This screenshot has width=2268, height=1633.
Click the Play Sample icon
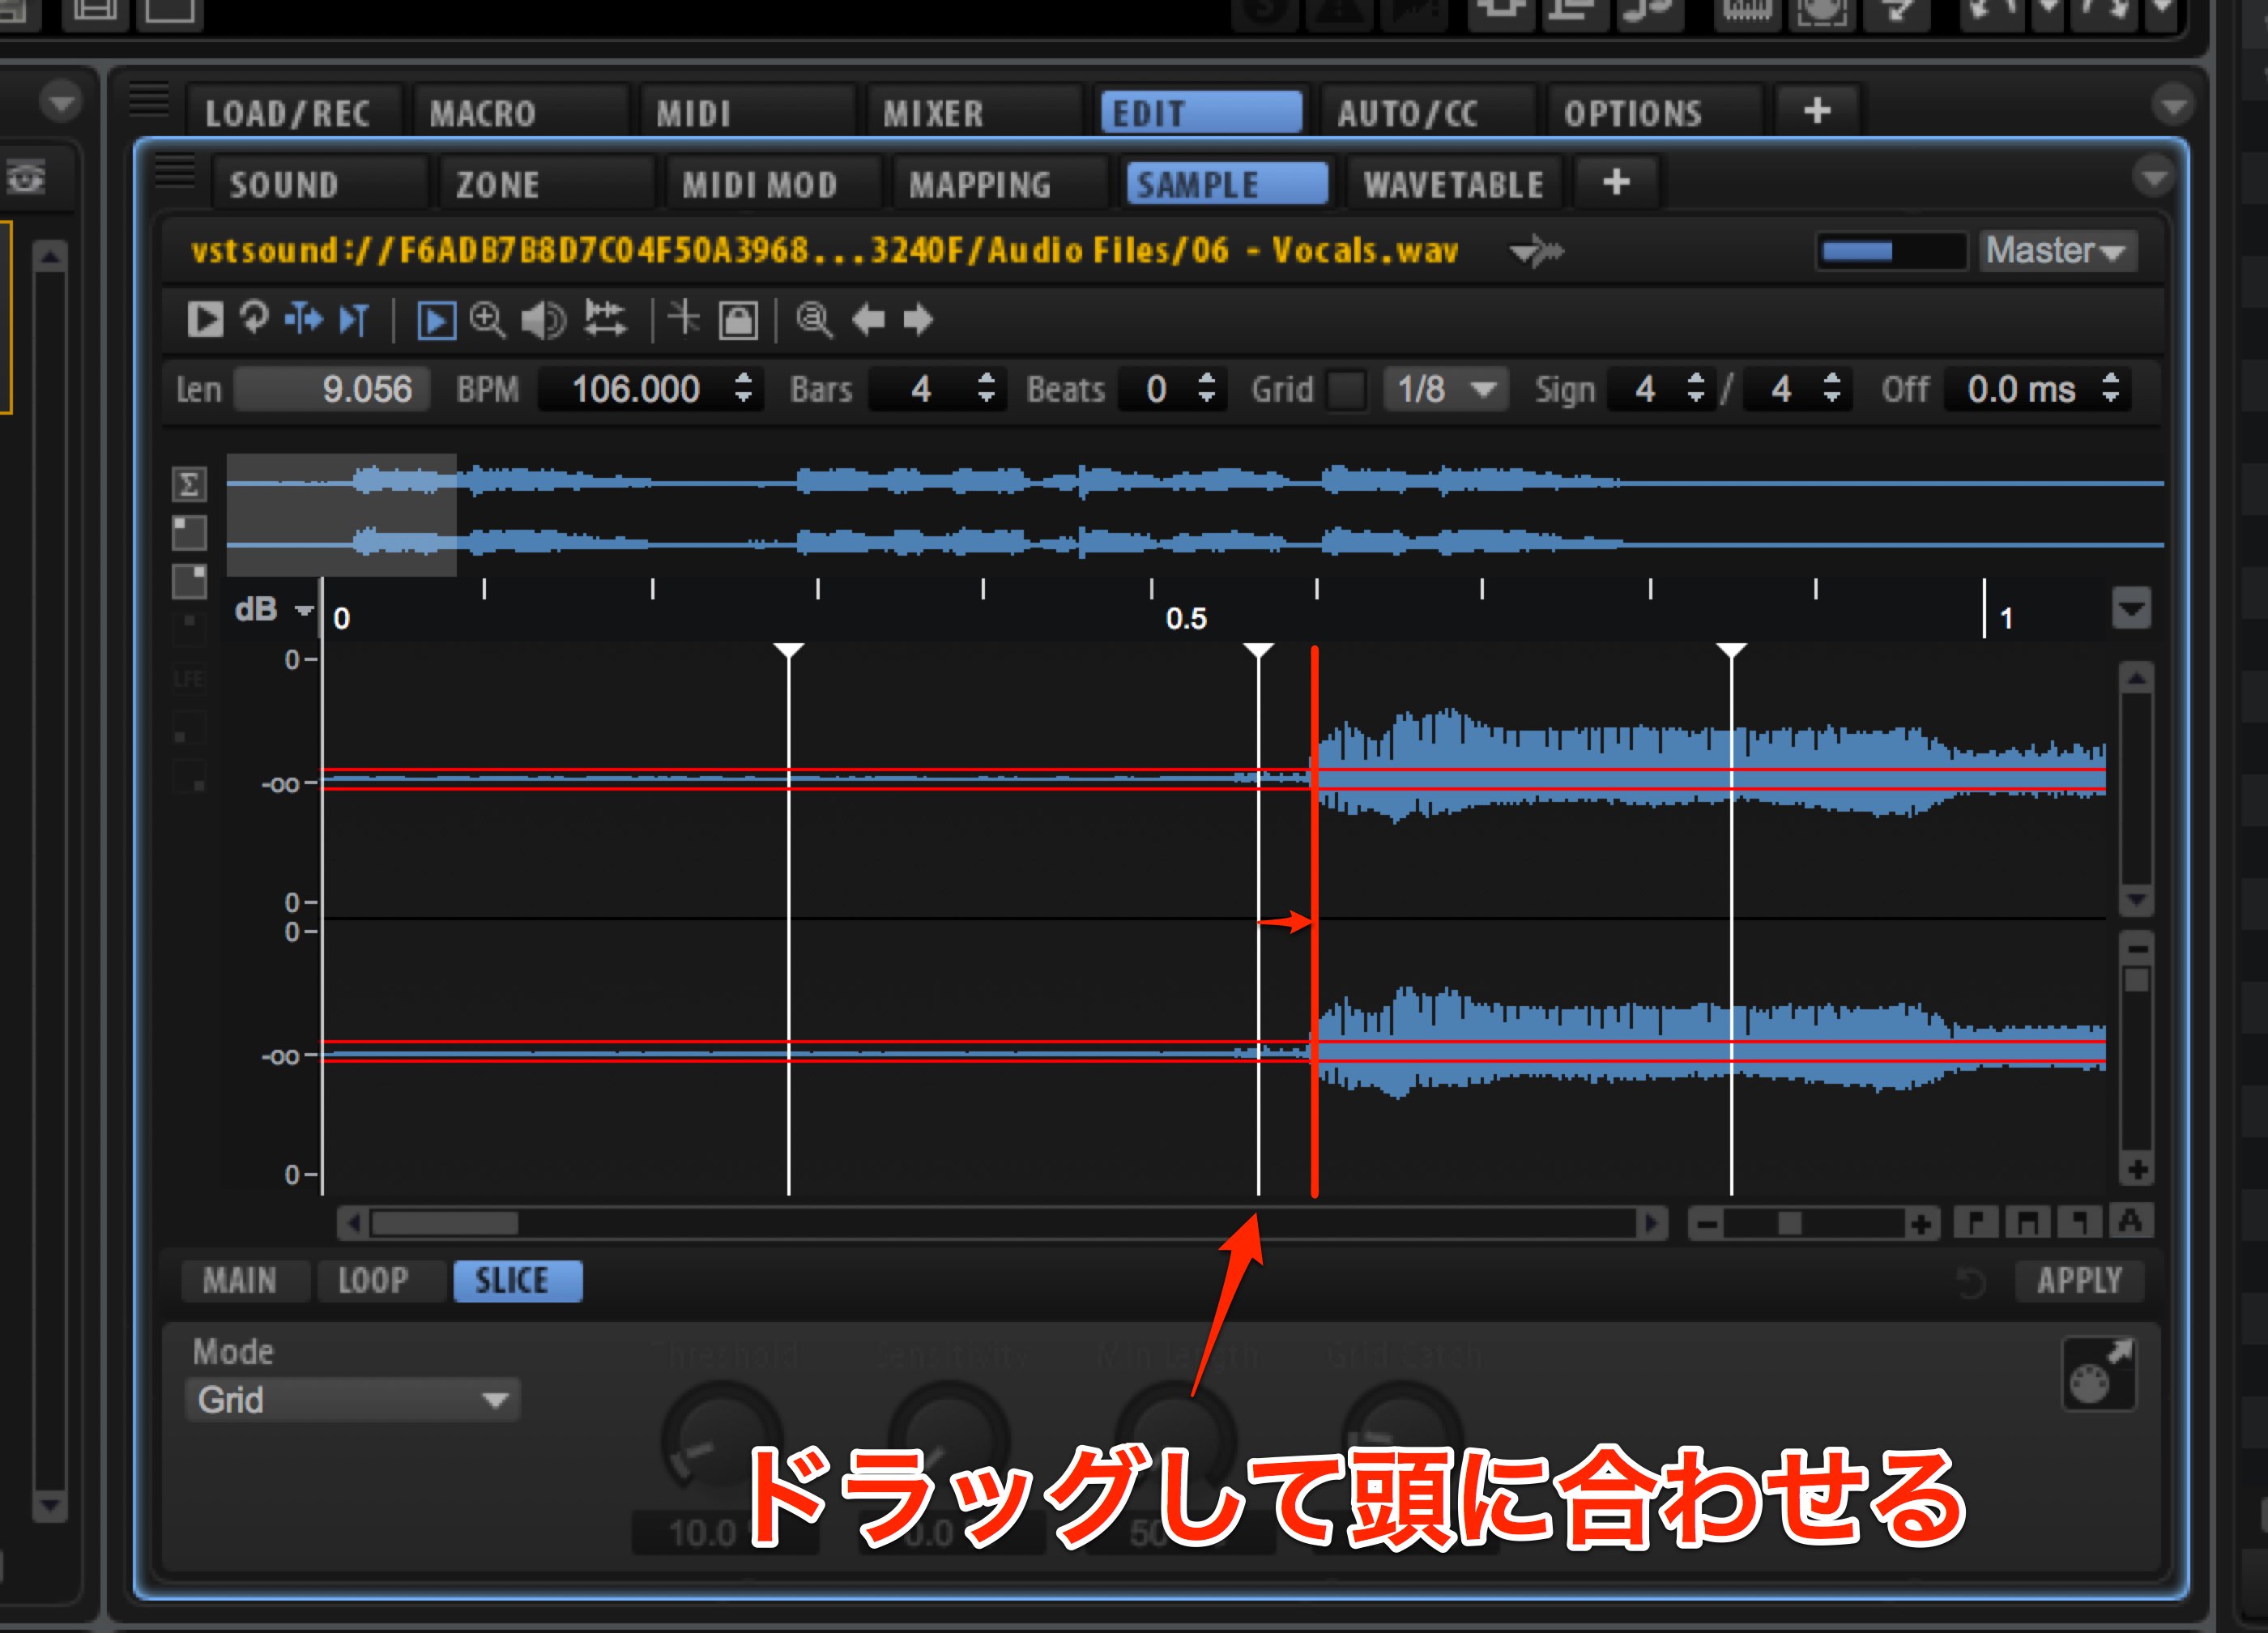click(x=205, y=320)
